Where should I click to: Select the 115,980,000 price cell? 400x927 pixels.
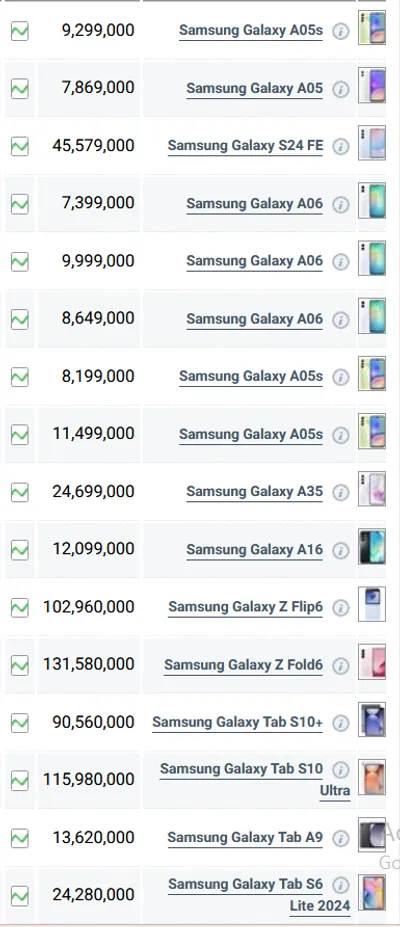[89, 780]
